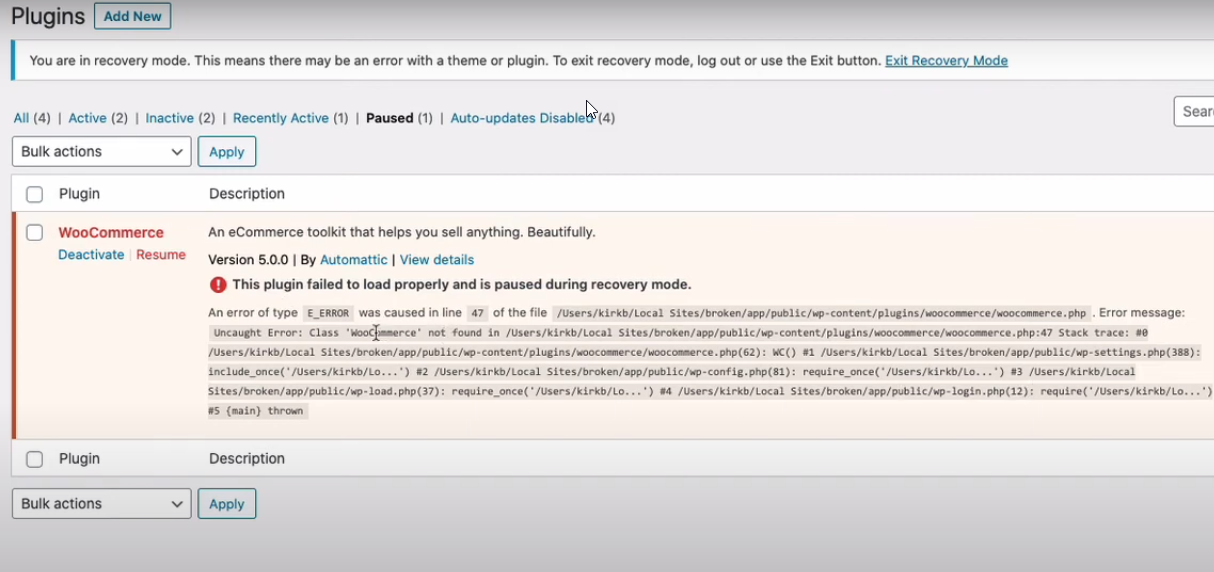Filter plugins by Active
The height and width of the screenshot is (572, 1214).
point(87,118)
